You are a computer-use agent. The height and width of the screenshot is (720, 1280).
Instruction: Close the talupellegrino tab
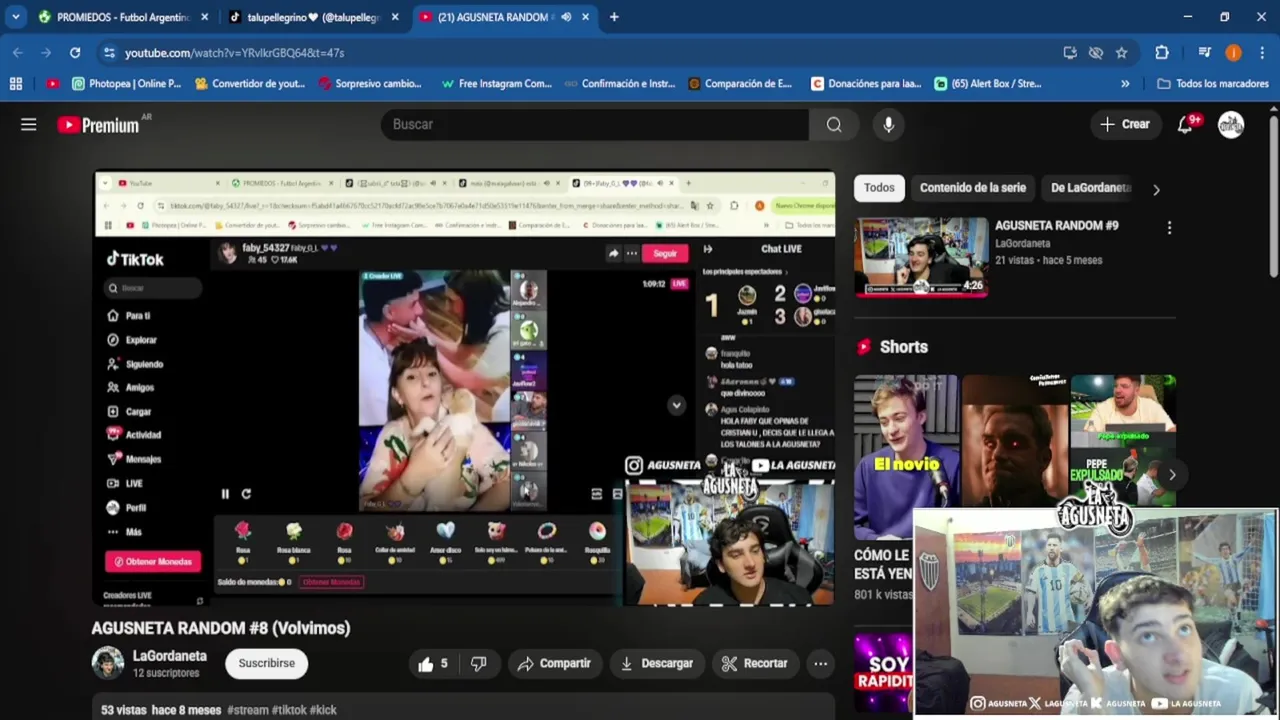[x=395, y=17]
